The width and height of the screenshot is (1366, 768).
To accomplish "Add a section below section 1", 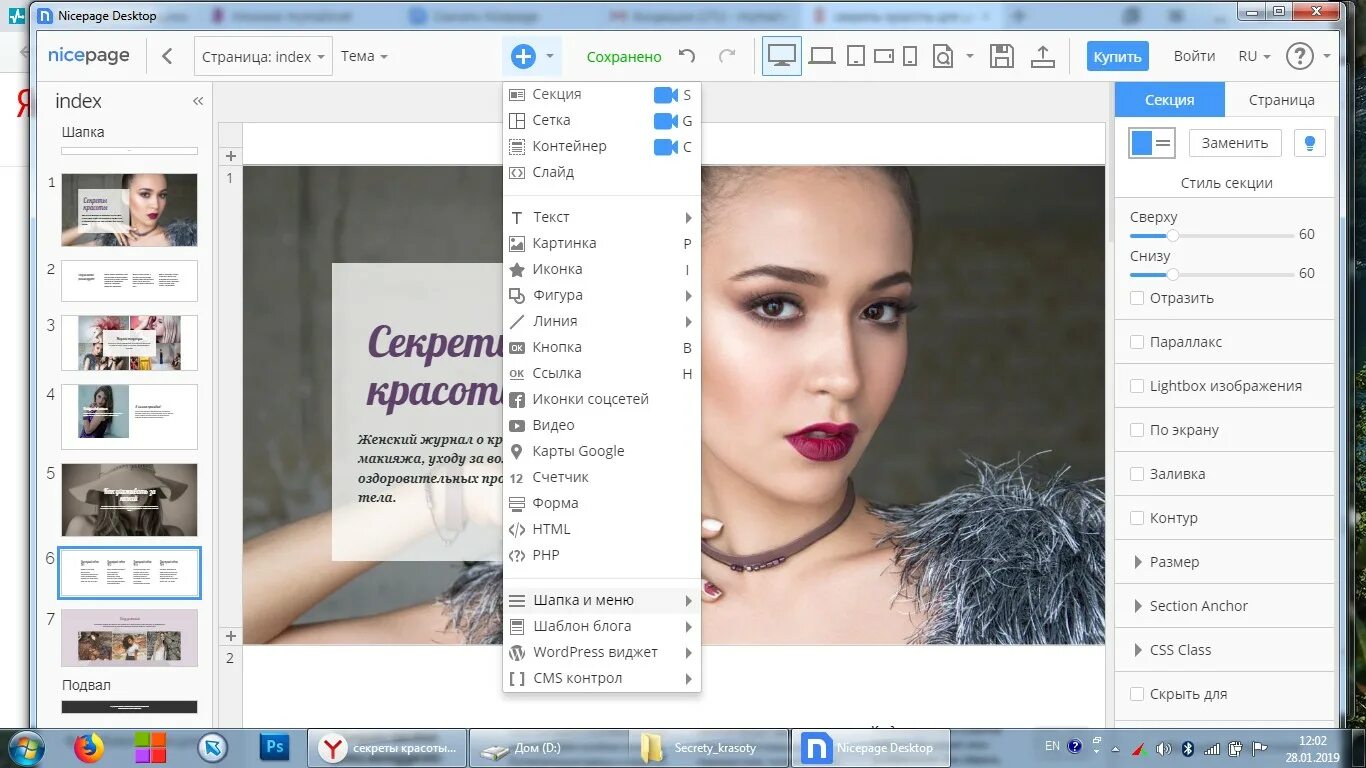I will click(230, 636).
